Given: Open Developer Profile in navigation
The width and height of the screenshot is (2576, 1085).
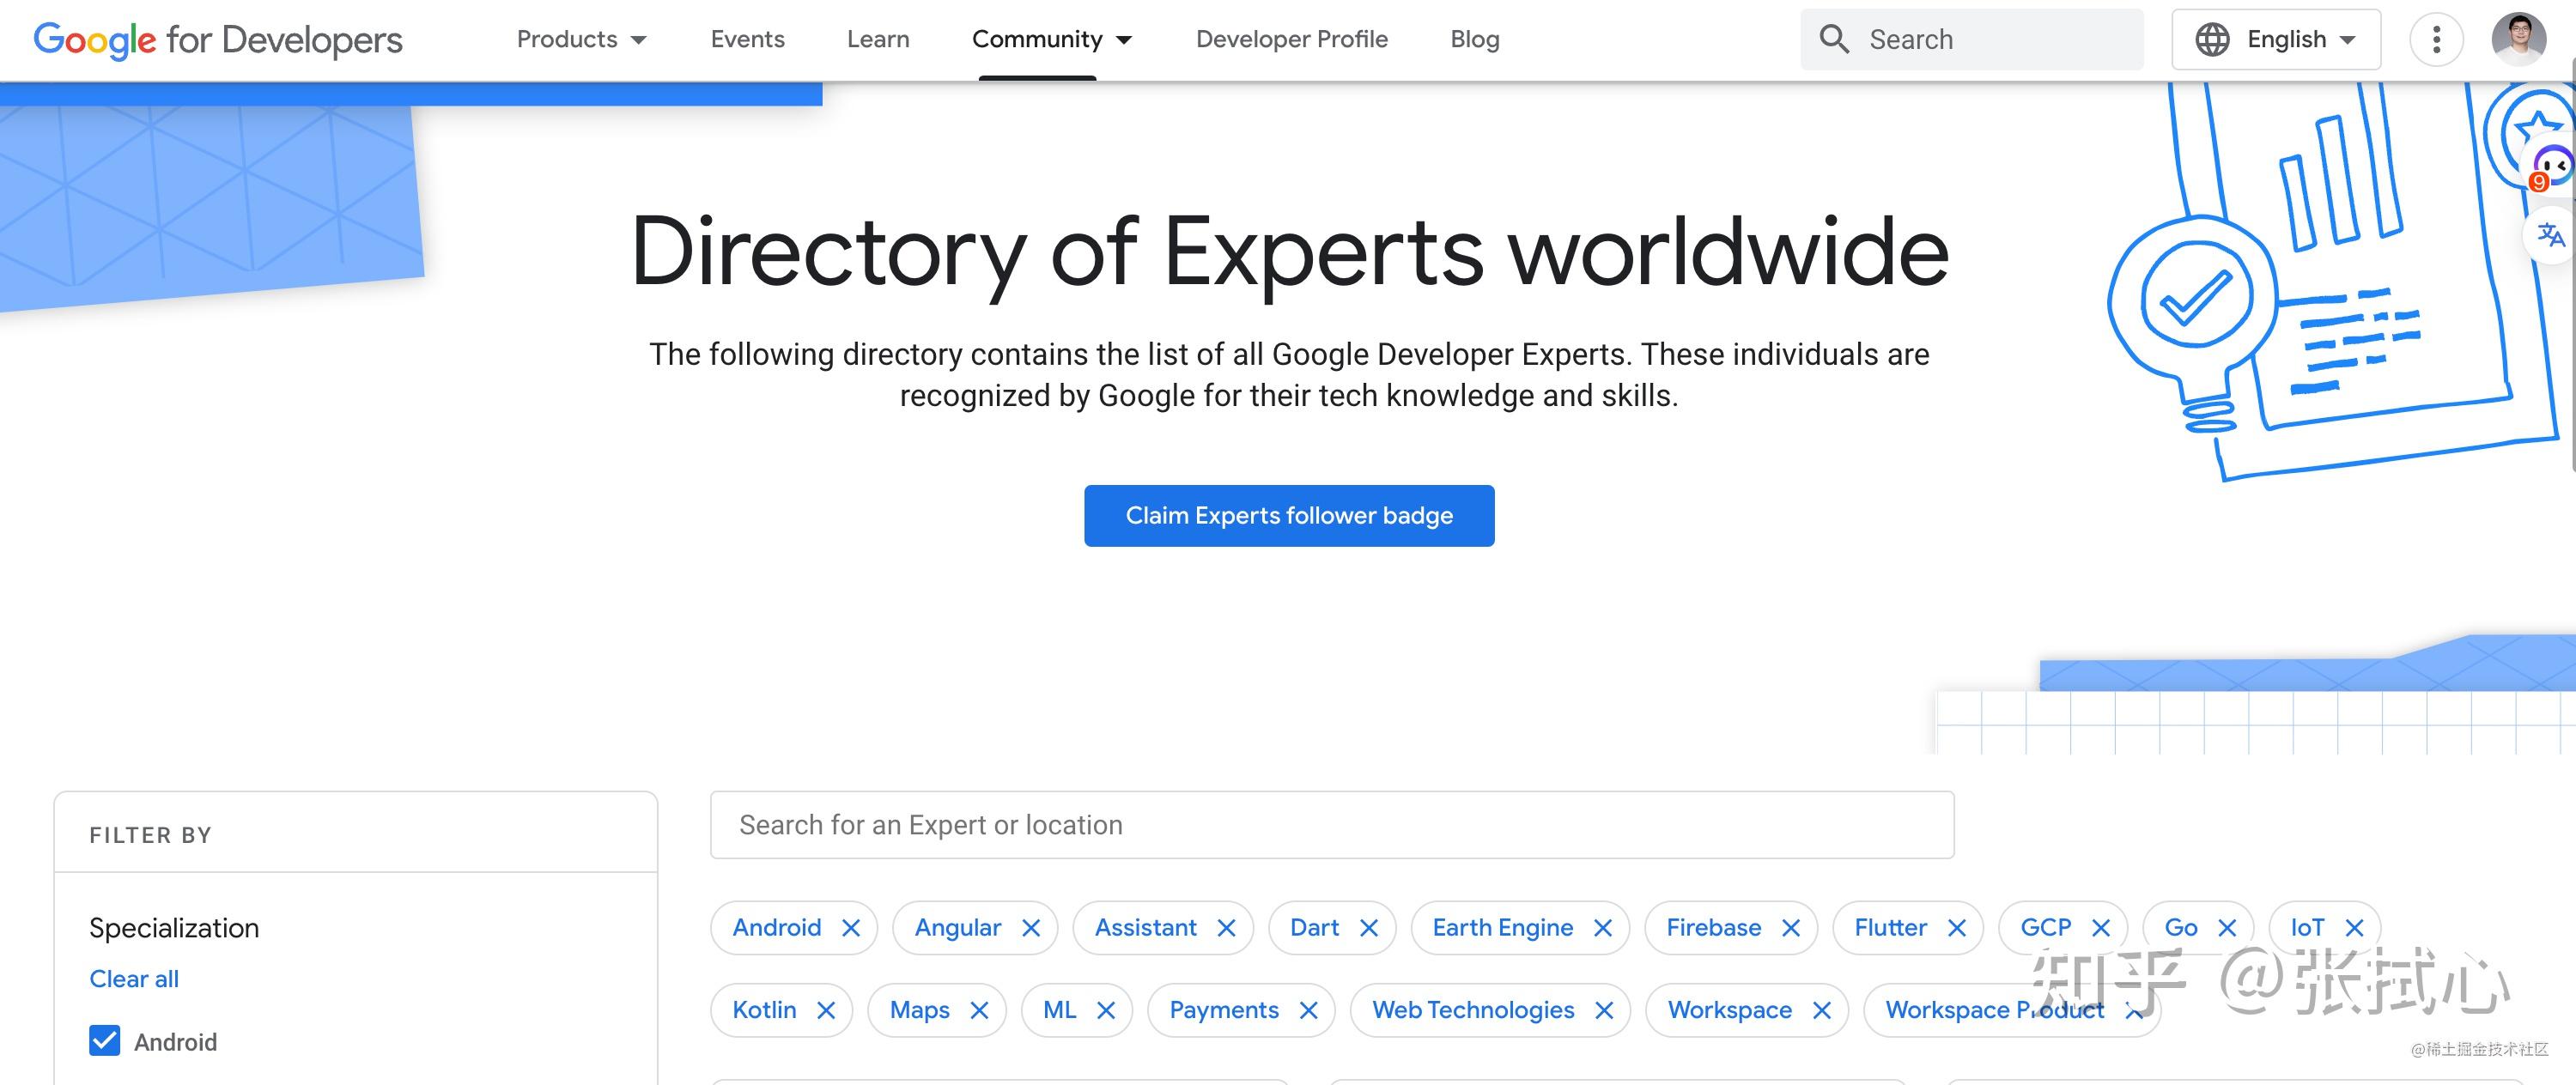Looking at the screenshot, I should click(x=1291, y=39).
